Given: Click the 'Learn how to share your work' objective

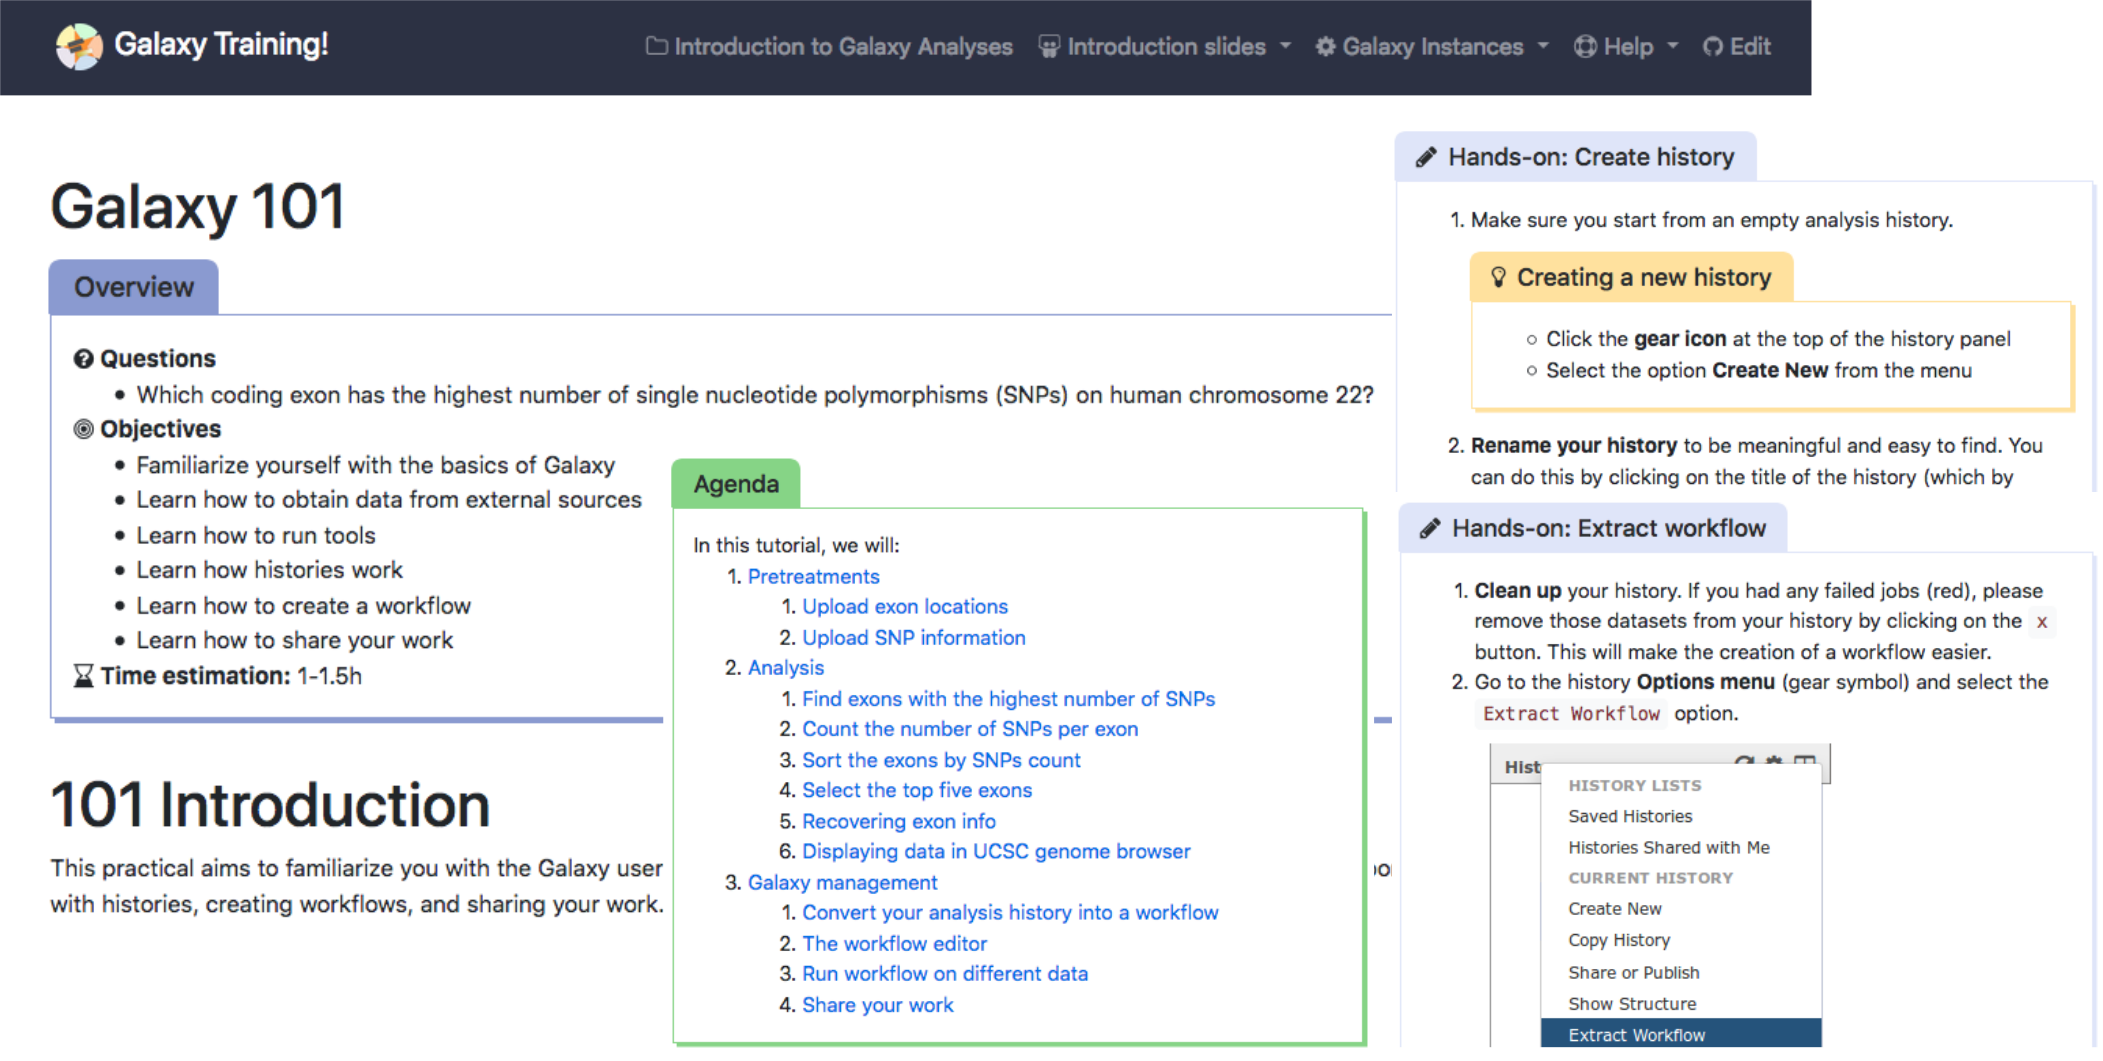Looking at the screenshot, I should coord(295,641).
